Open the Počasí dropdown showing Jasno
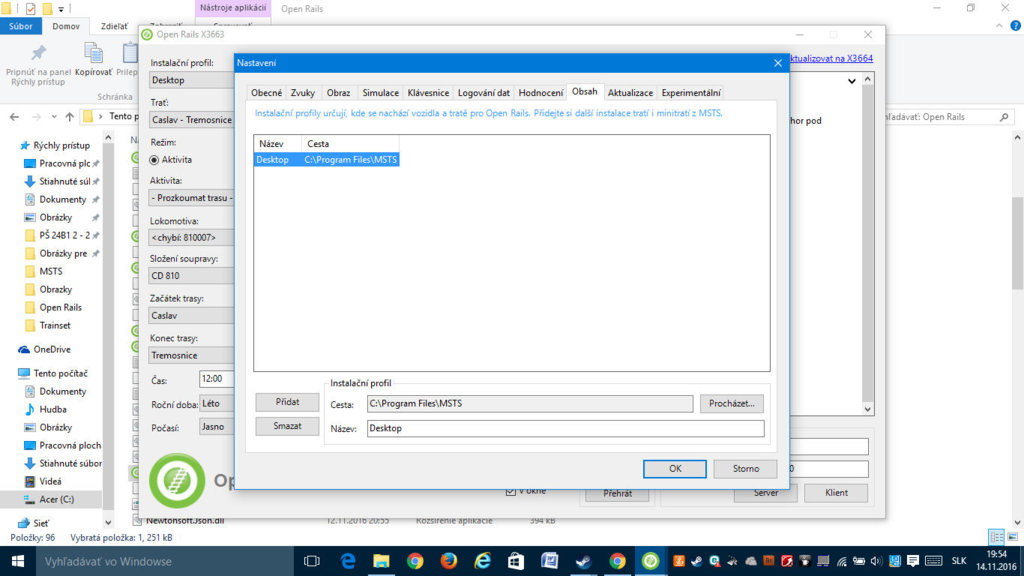The width and height of the screenshot is (1024, 576). [215, 427]
